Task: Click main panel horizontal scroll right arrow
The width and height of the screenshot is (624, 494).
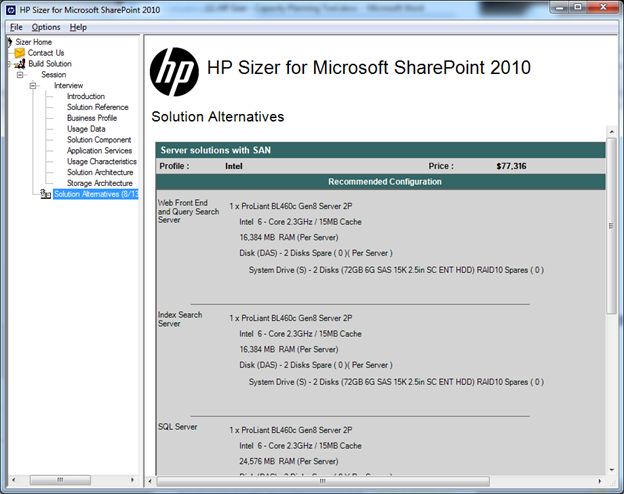Action: (600, 481)
